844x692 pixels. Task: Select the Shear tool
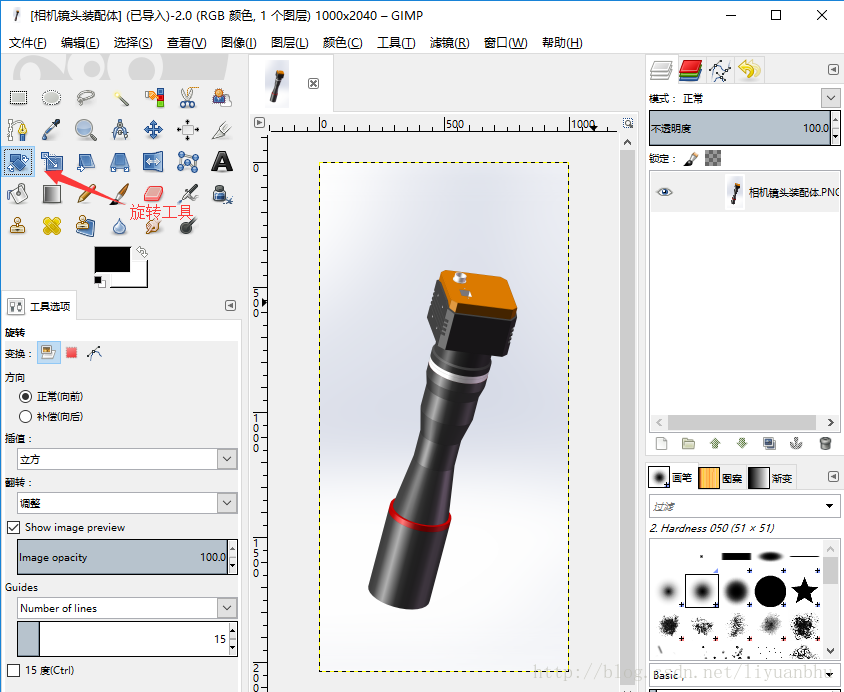86,161
